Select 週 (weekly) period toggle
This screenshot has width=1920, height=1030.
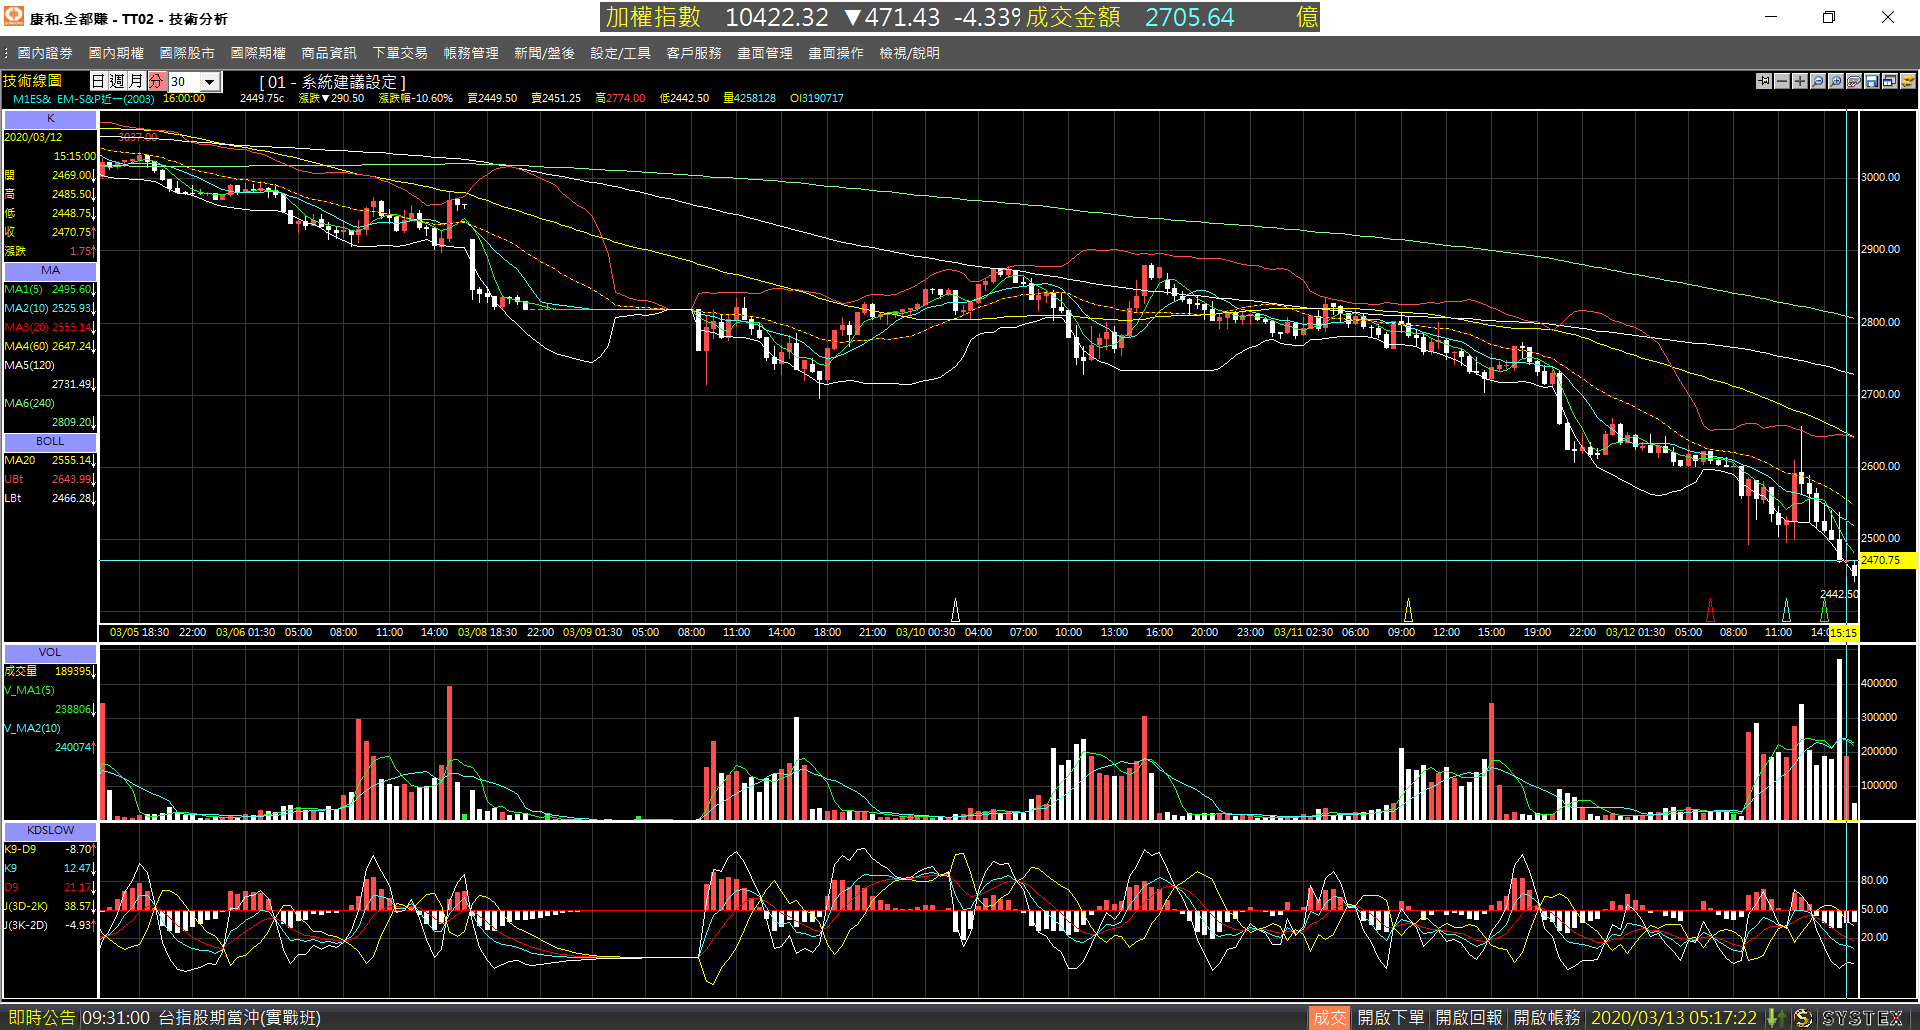pos(117,81)
